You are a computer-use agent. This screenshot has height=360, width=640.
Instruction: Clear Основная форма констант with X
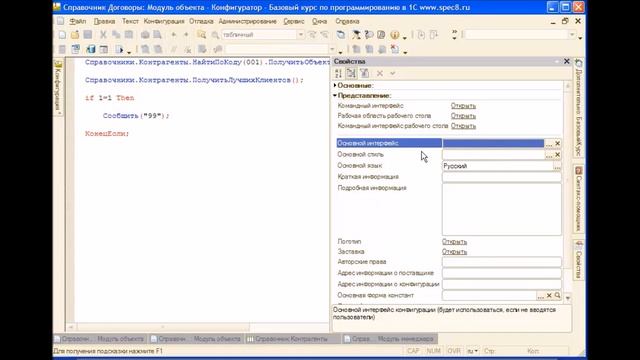point(549,295)
